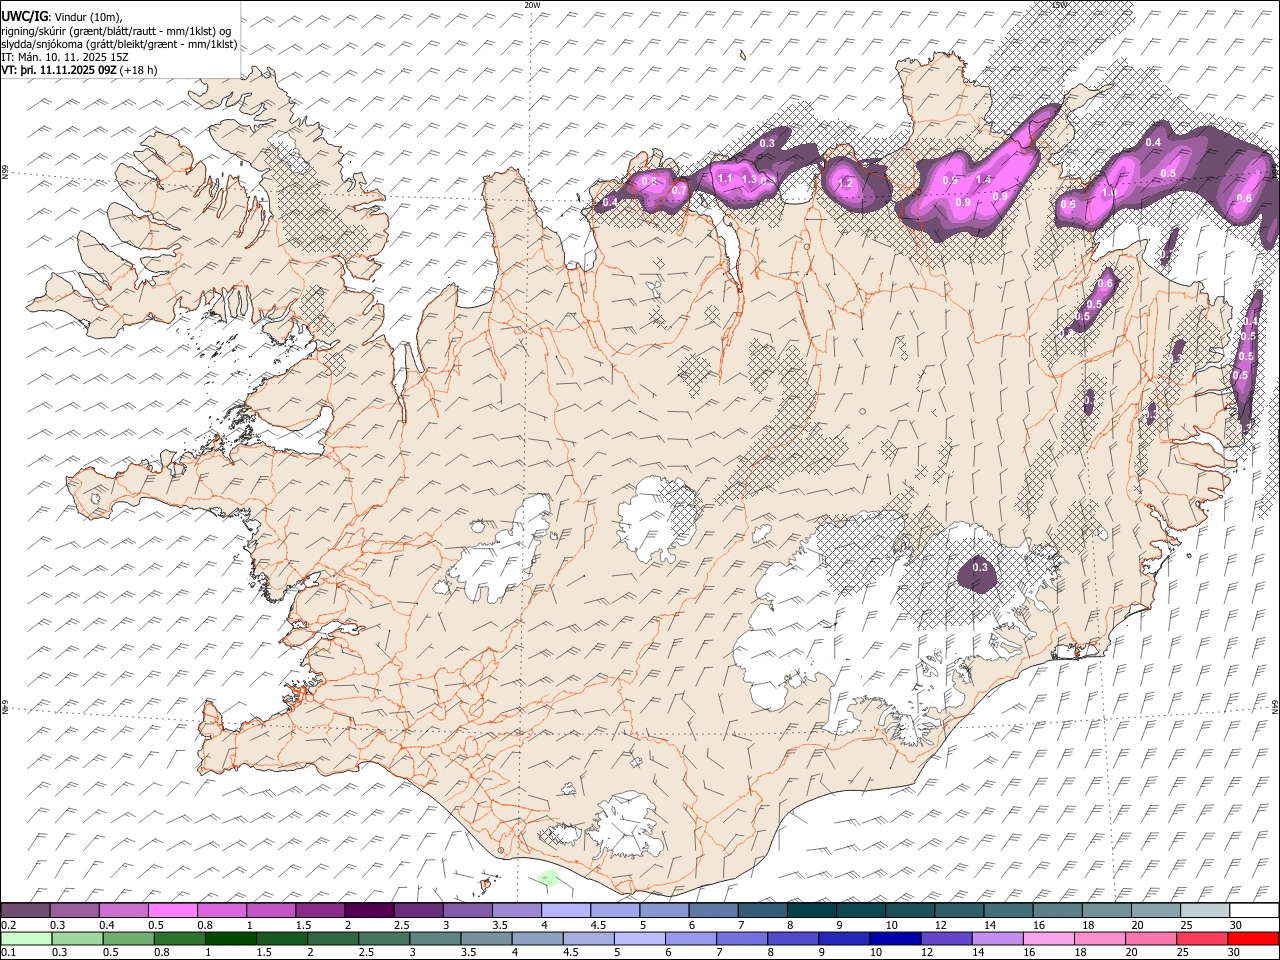The height and width of the screenshot is (960, 1280).
Task: Click the '1.2' snowfall value on the map
Action: pyautogui.click(x=845, y=183)
